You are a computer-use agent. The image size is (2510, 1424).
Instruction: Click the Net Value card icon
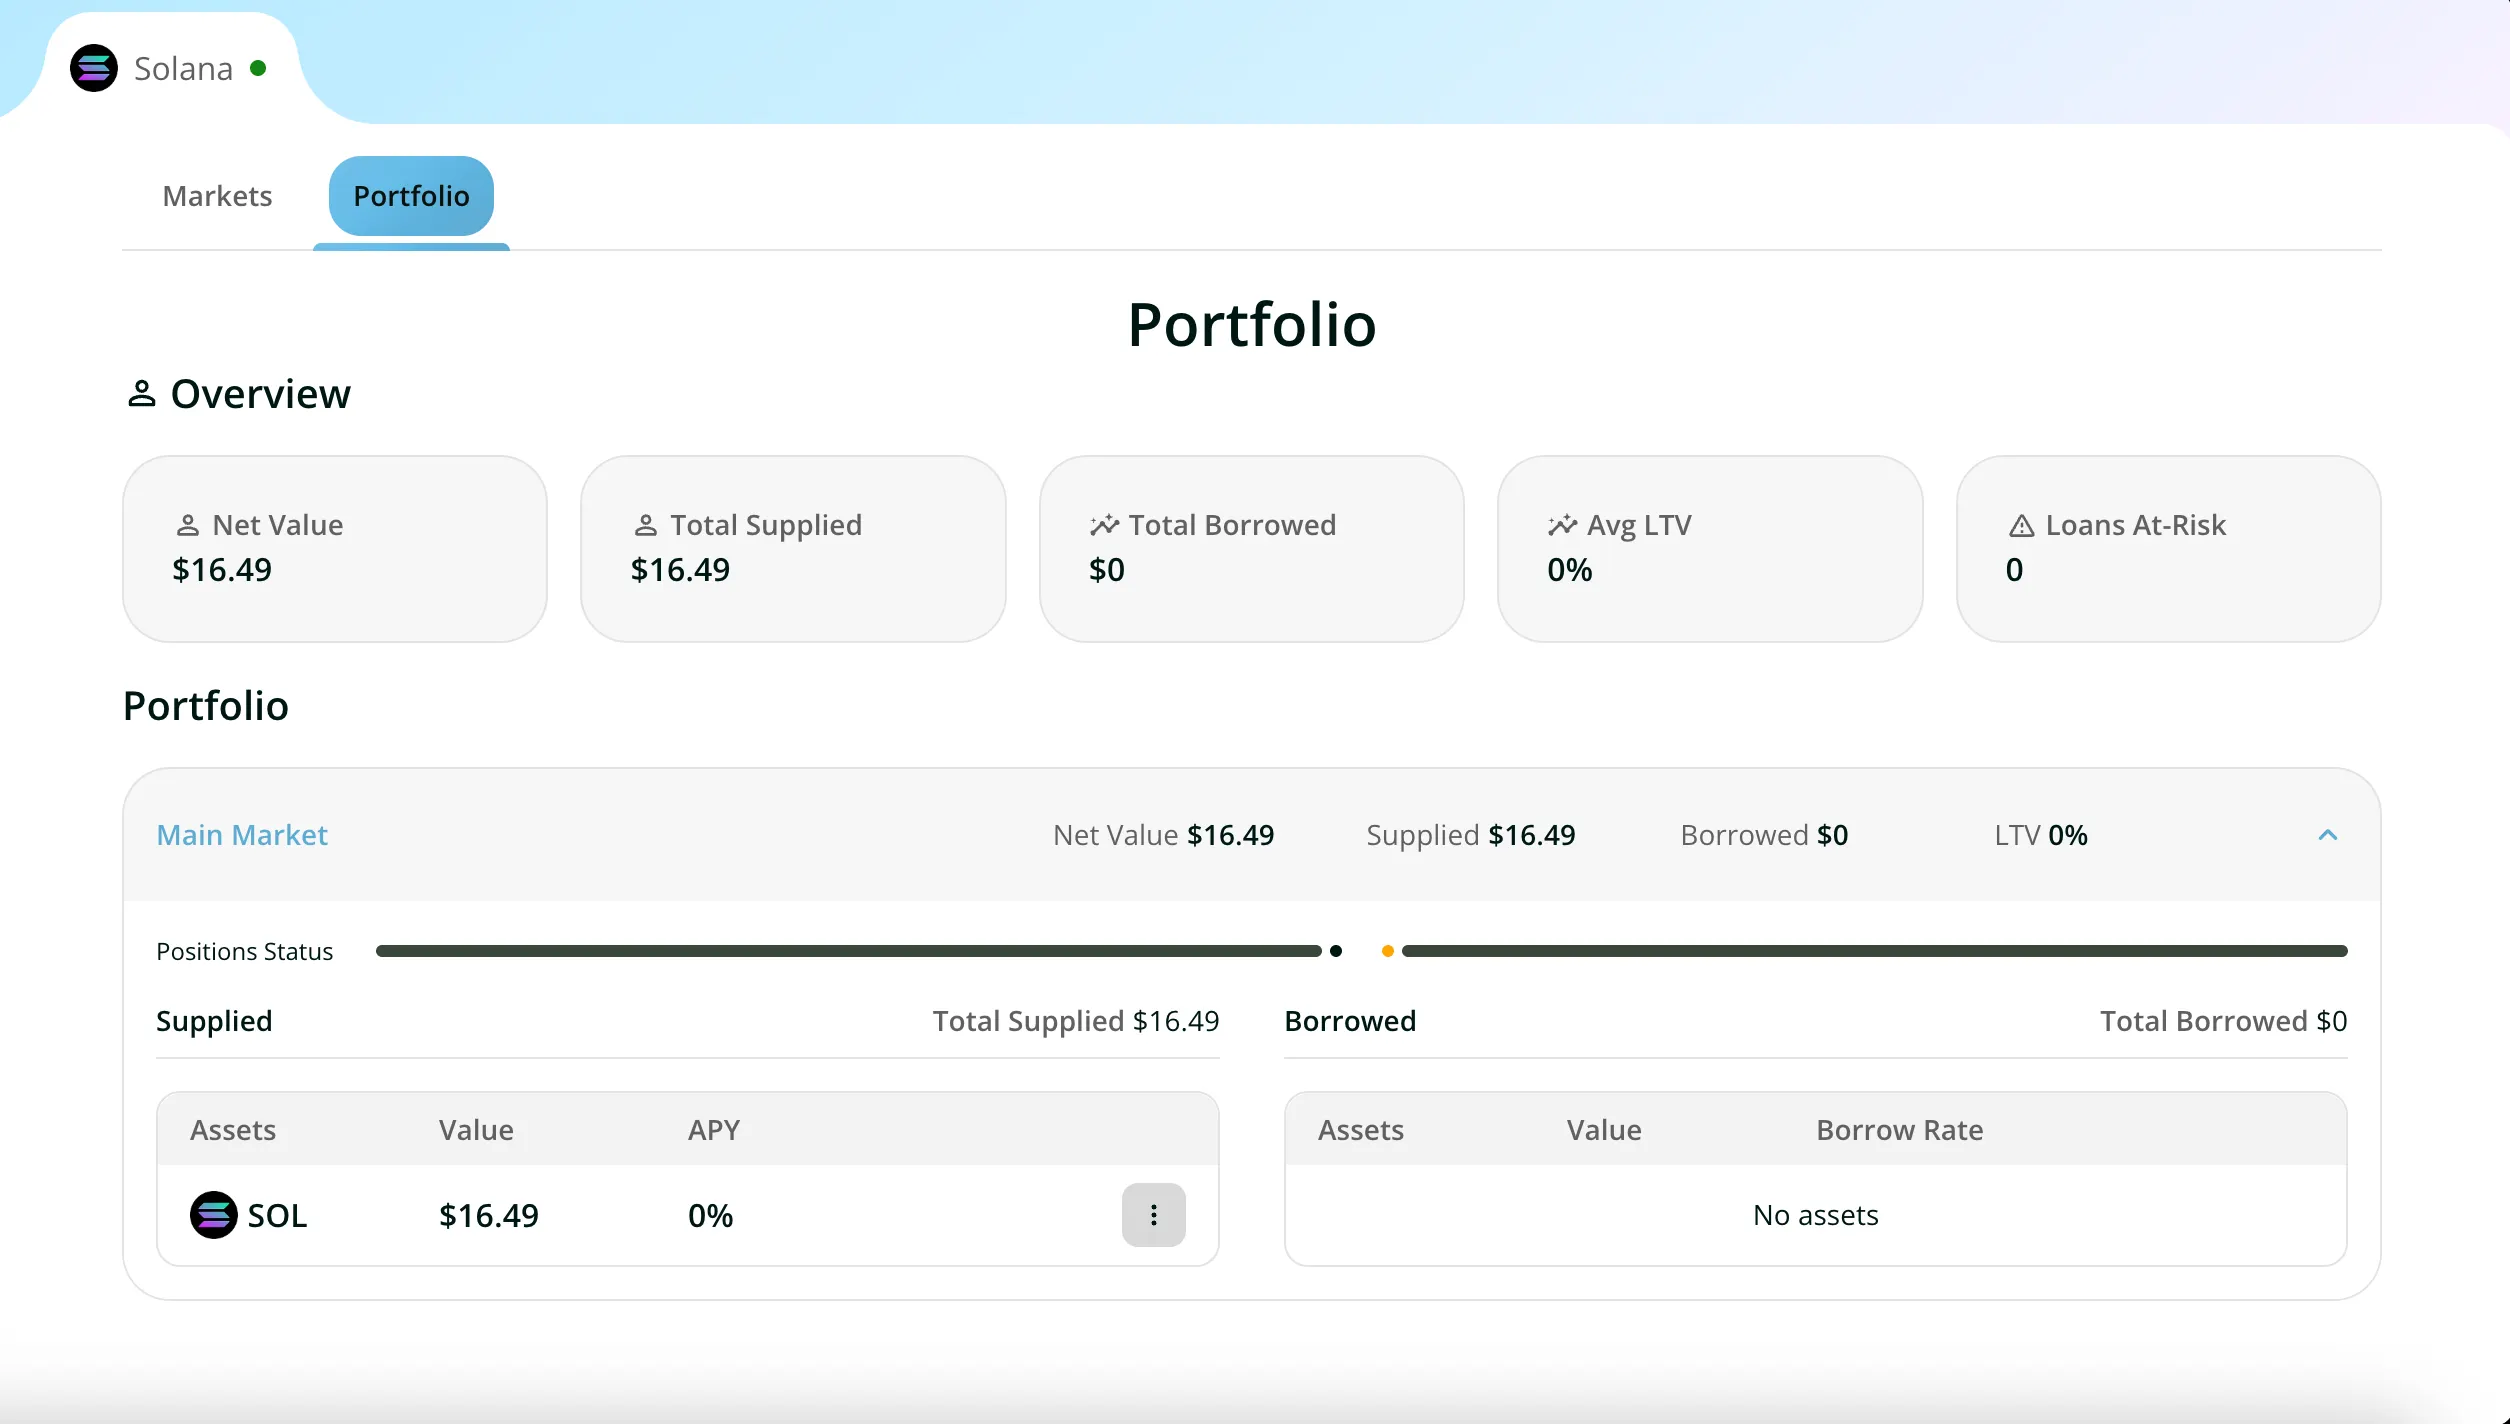coord(187,525)
